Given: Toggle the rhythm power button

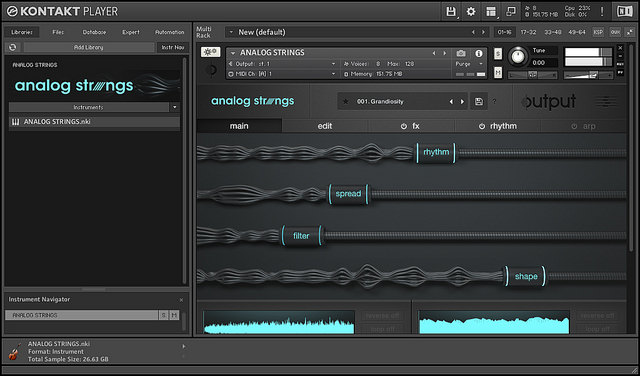Looking at the screenshot, I should (482, 127).
